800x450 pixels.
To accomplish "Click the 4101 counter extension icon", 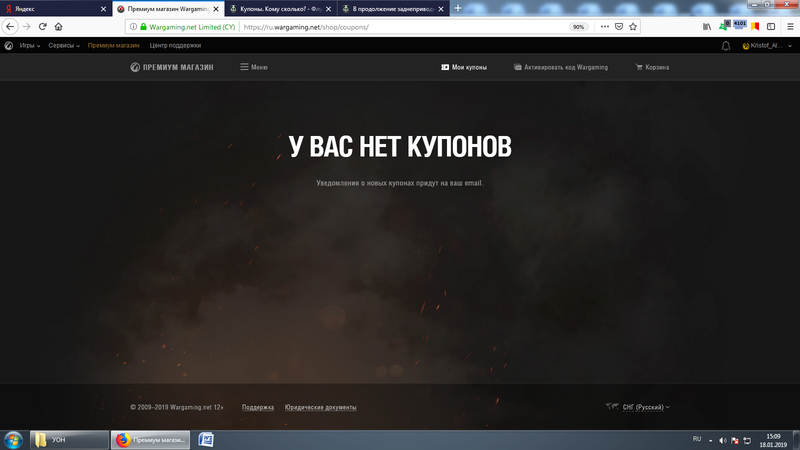I will (740, 24).
